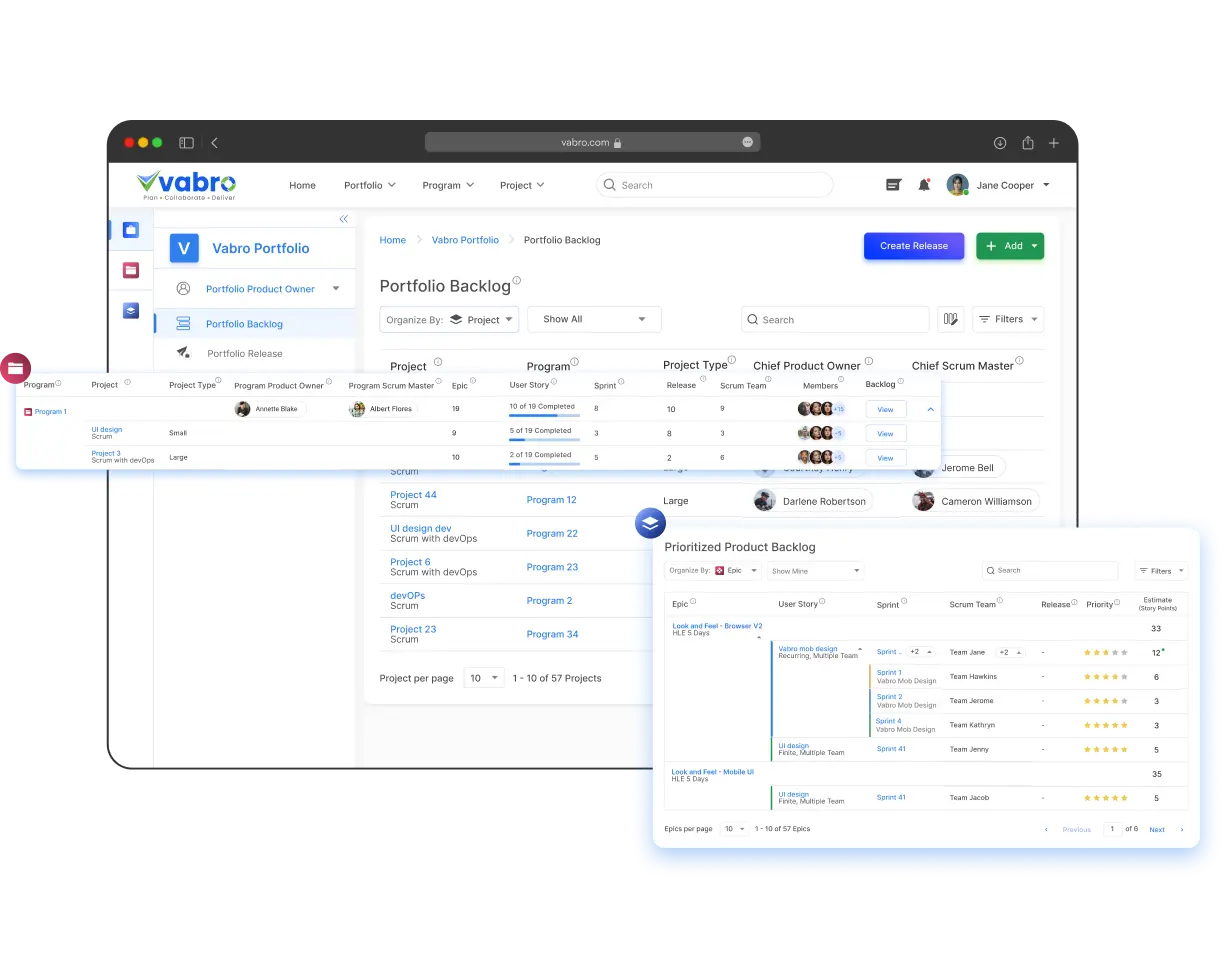Image resolution: width=1224 pixels, height=971 pixels.
Task: Click the Create Release button
Action: click(x=913, y=246)
